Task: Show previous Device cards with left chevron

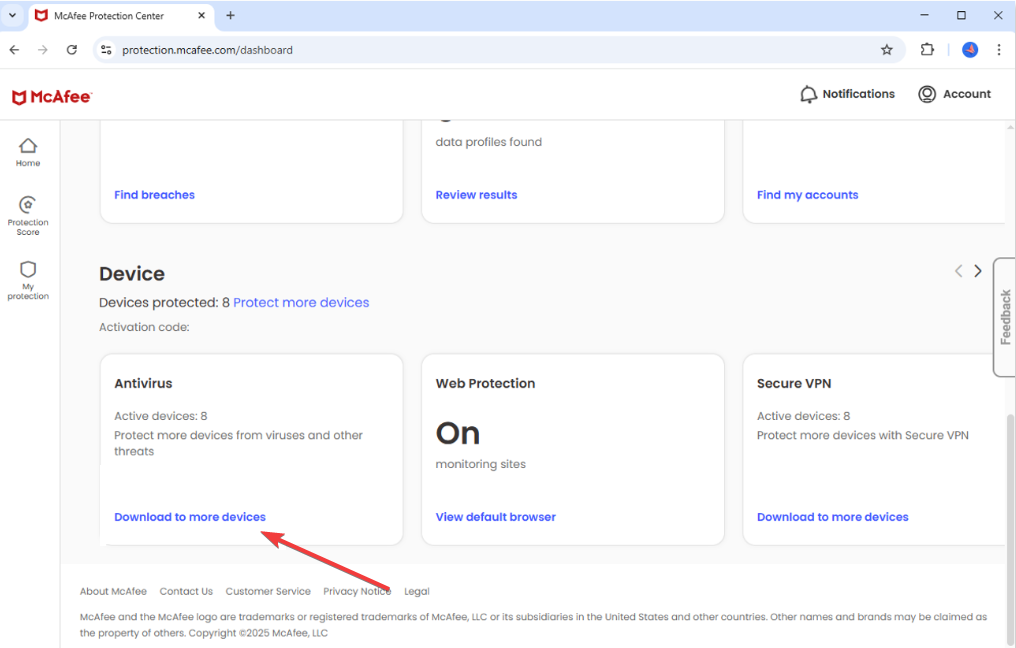Action: coord(958,271)
